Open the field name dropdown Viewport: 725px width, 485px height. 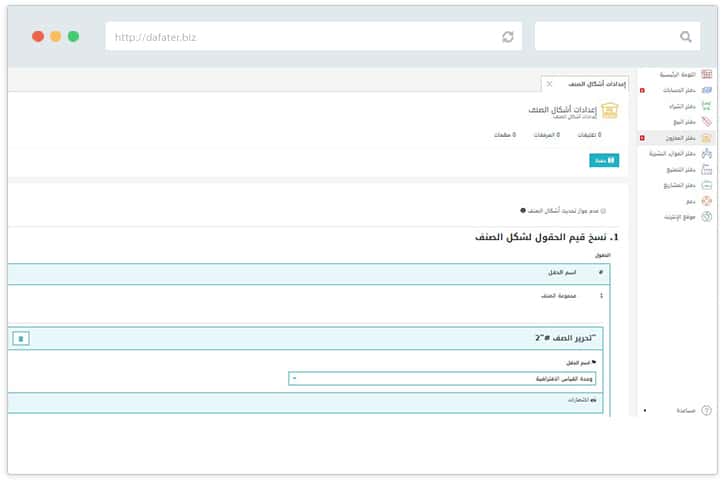pyautogui.click(x=442, y=379)
